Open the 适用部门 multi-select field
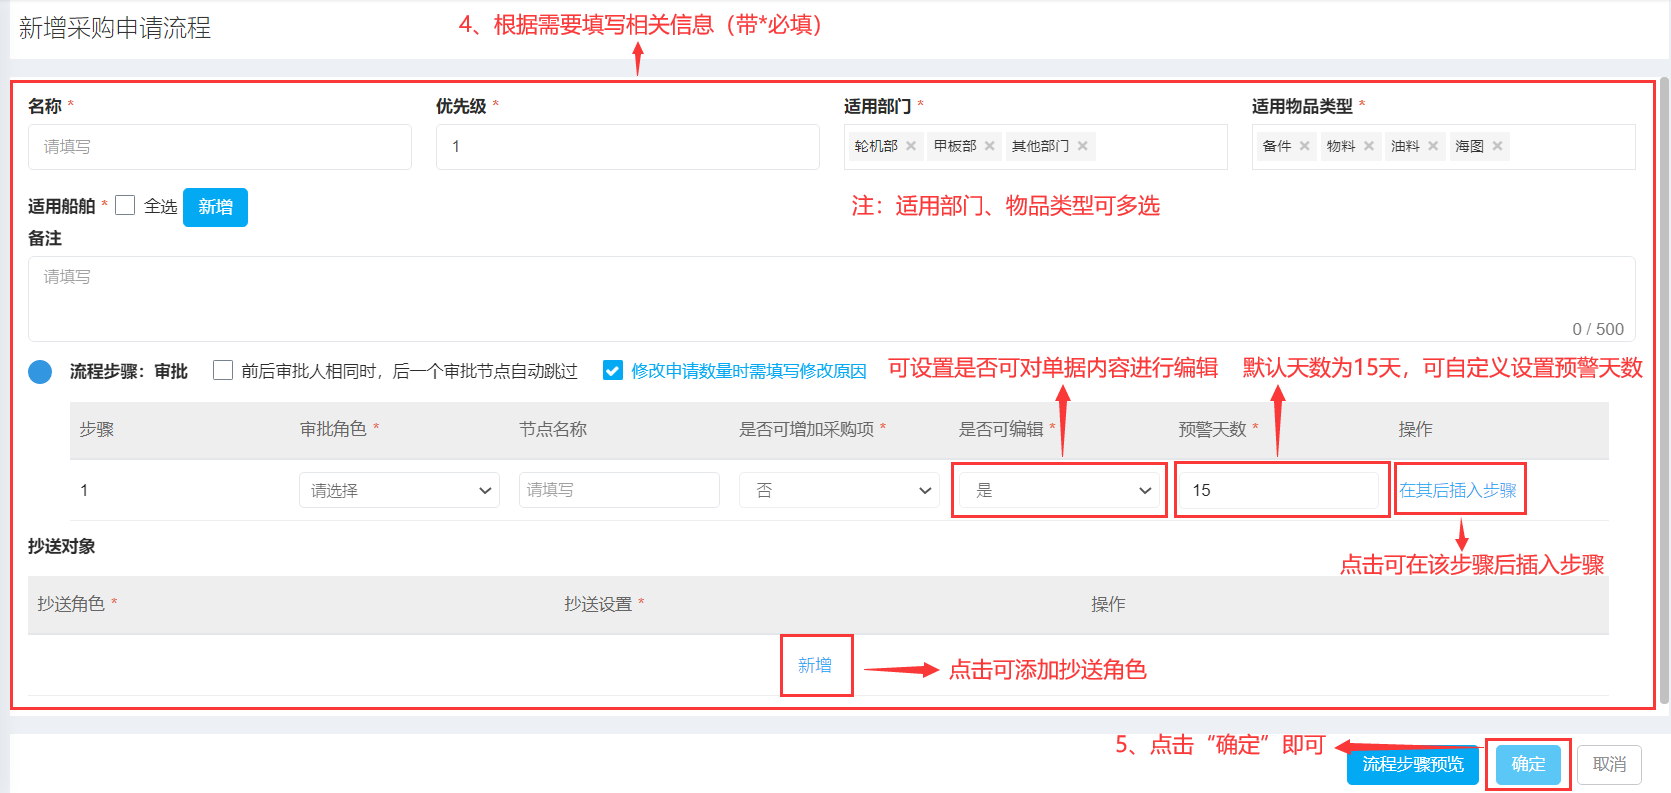The height and width of the screenshot is (793, 1671). [1035, 147]
